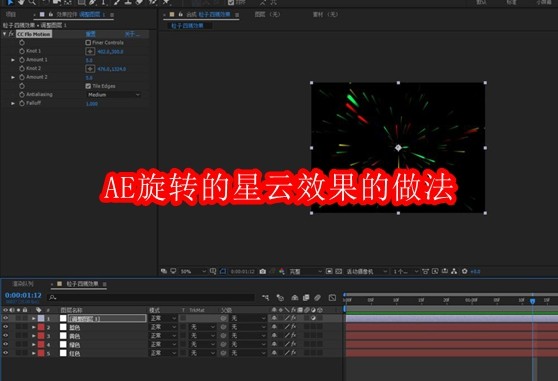Click the timeline layer search field
Image resolution: width=558 pixels, height=381 pixels.
[x=151, y=297]
